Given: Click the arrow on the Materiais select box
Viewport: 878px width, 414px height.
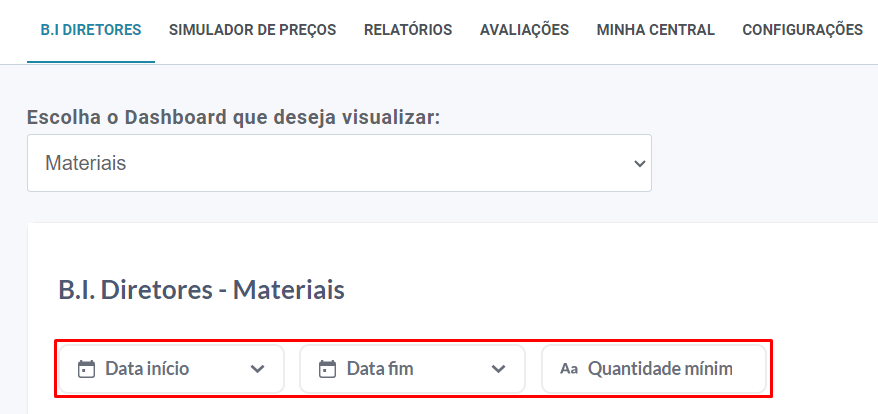Looking at the screenshot, I should click(640, 163).
